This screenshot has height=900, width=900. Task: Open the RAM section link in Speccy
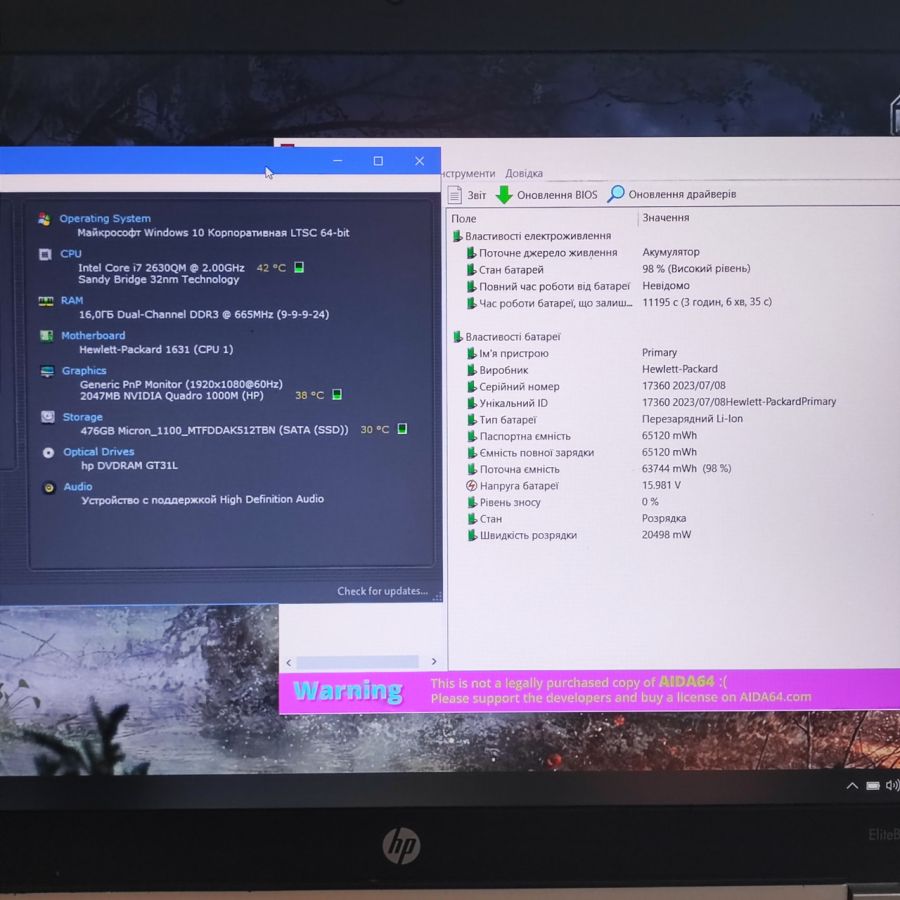click(72, 300)
